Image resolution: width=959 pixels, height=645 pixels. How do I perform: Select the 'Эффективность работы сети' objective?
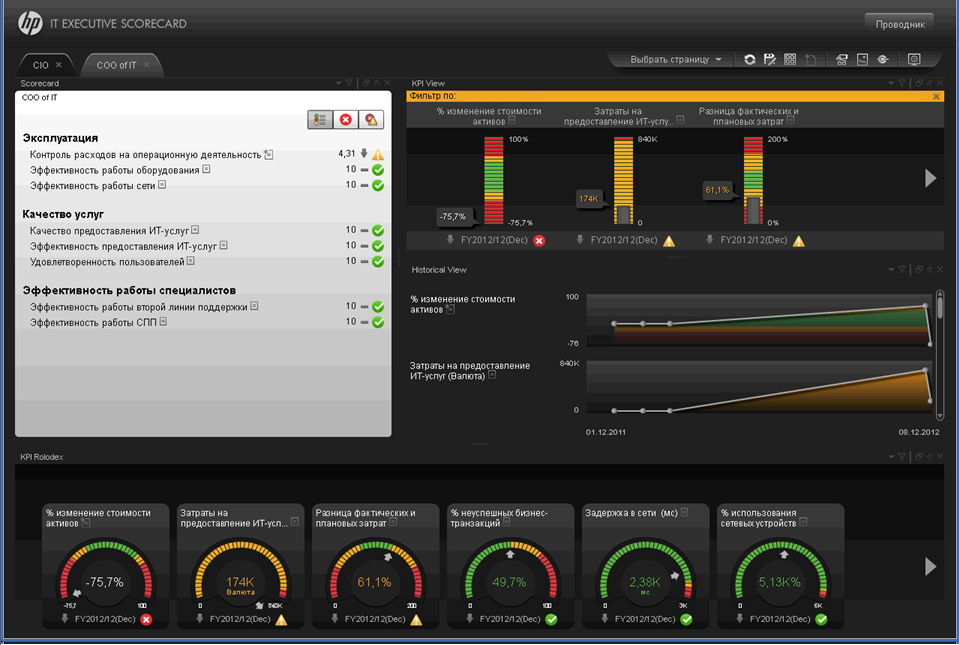pyautogui.click(x=92, y=185)
